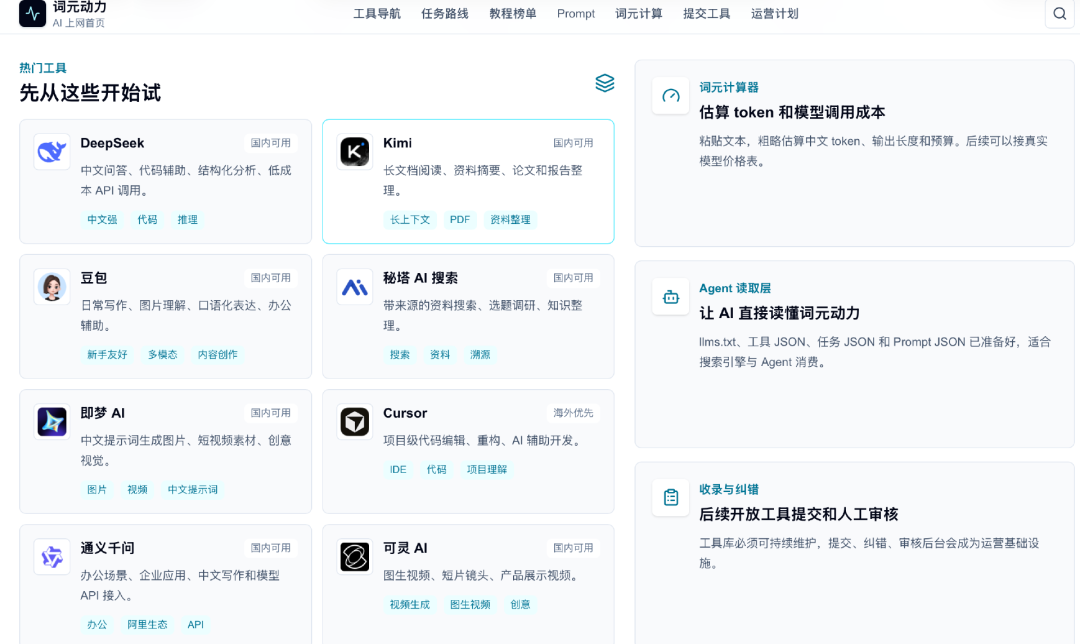The width and height of the screenshot is (1080, 644).
Task: Open the 通义千问 title
Action: [x=107, y=548]
